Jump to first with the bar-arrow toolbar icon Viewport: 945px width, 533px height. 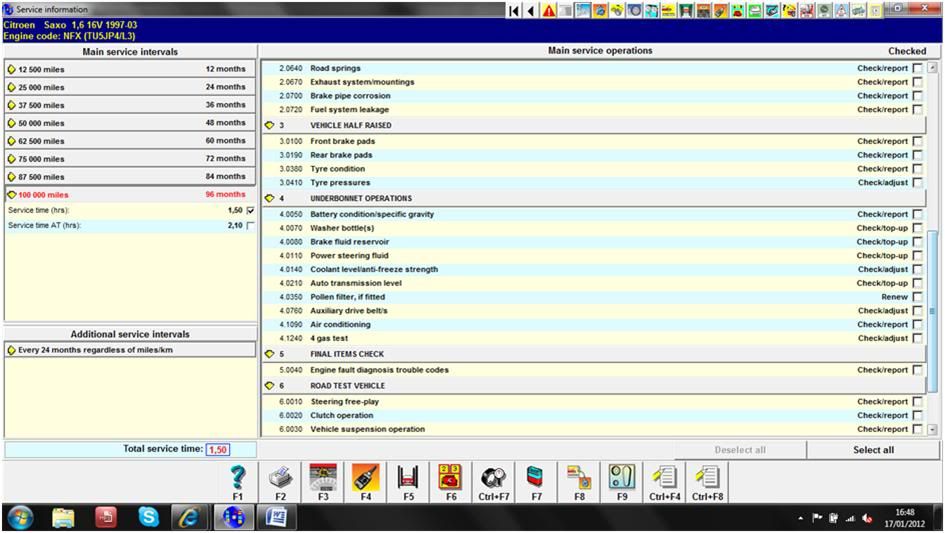tap(513, 10)
